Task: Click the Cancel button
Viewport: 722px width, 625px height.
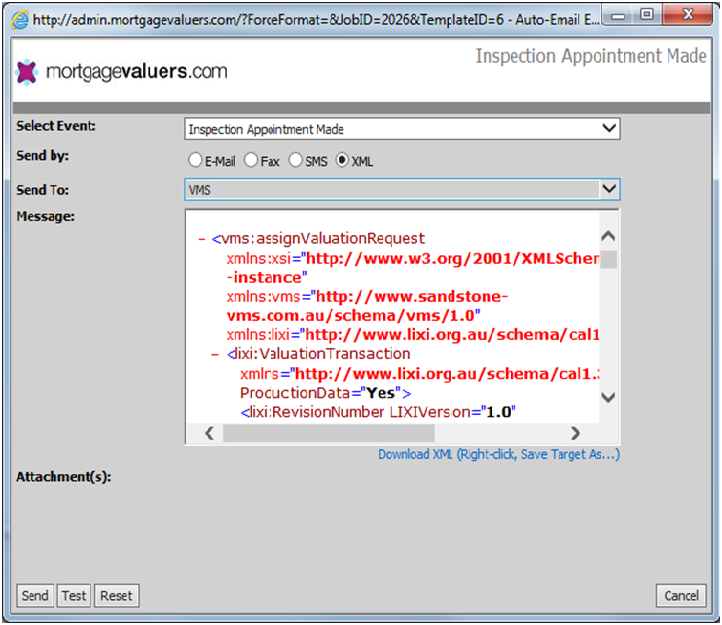Action: tap(681, 596)
